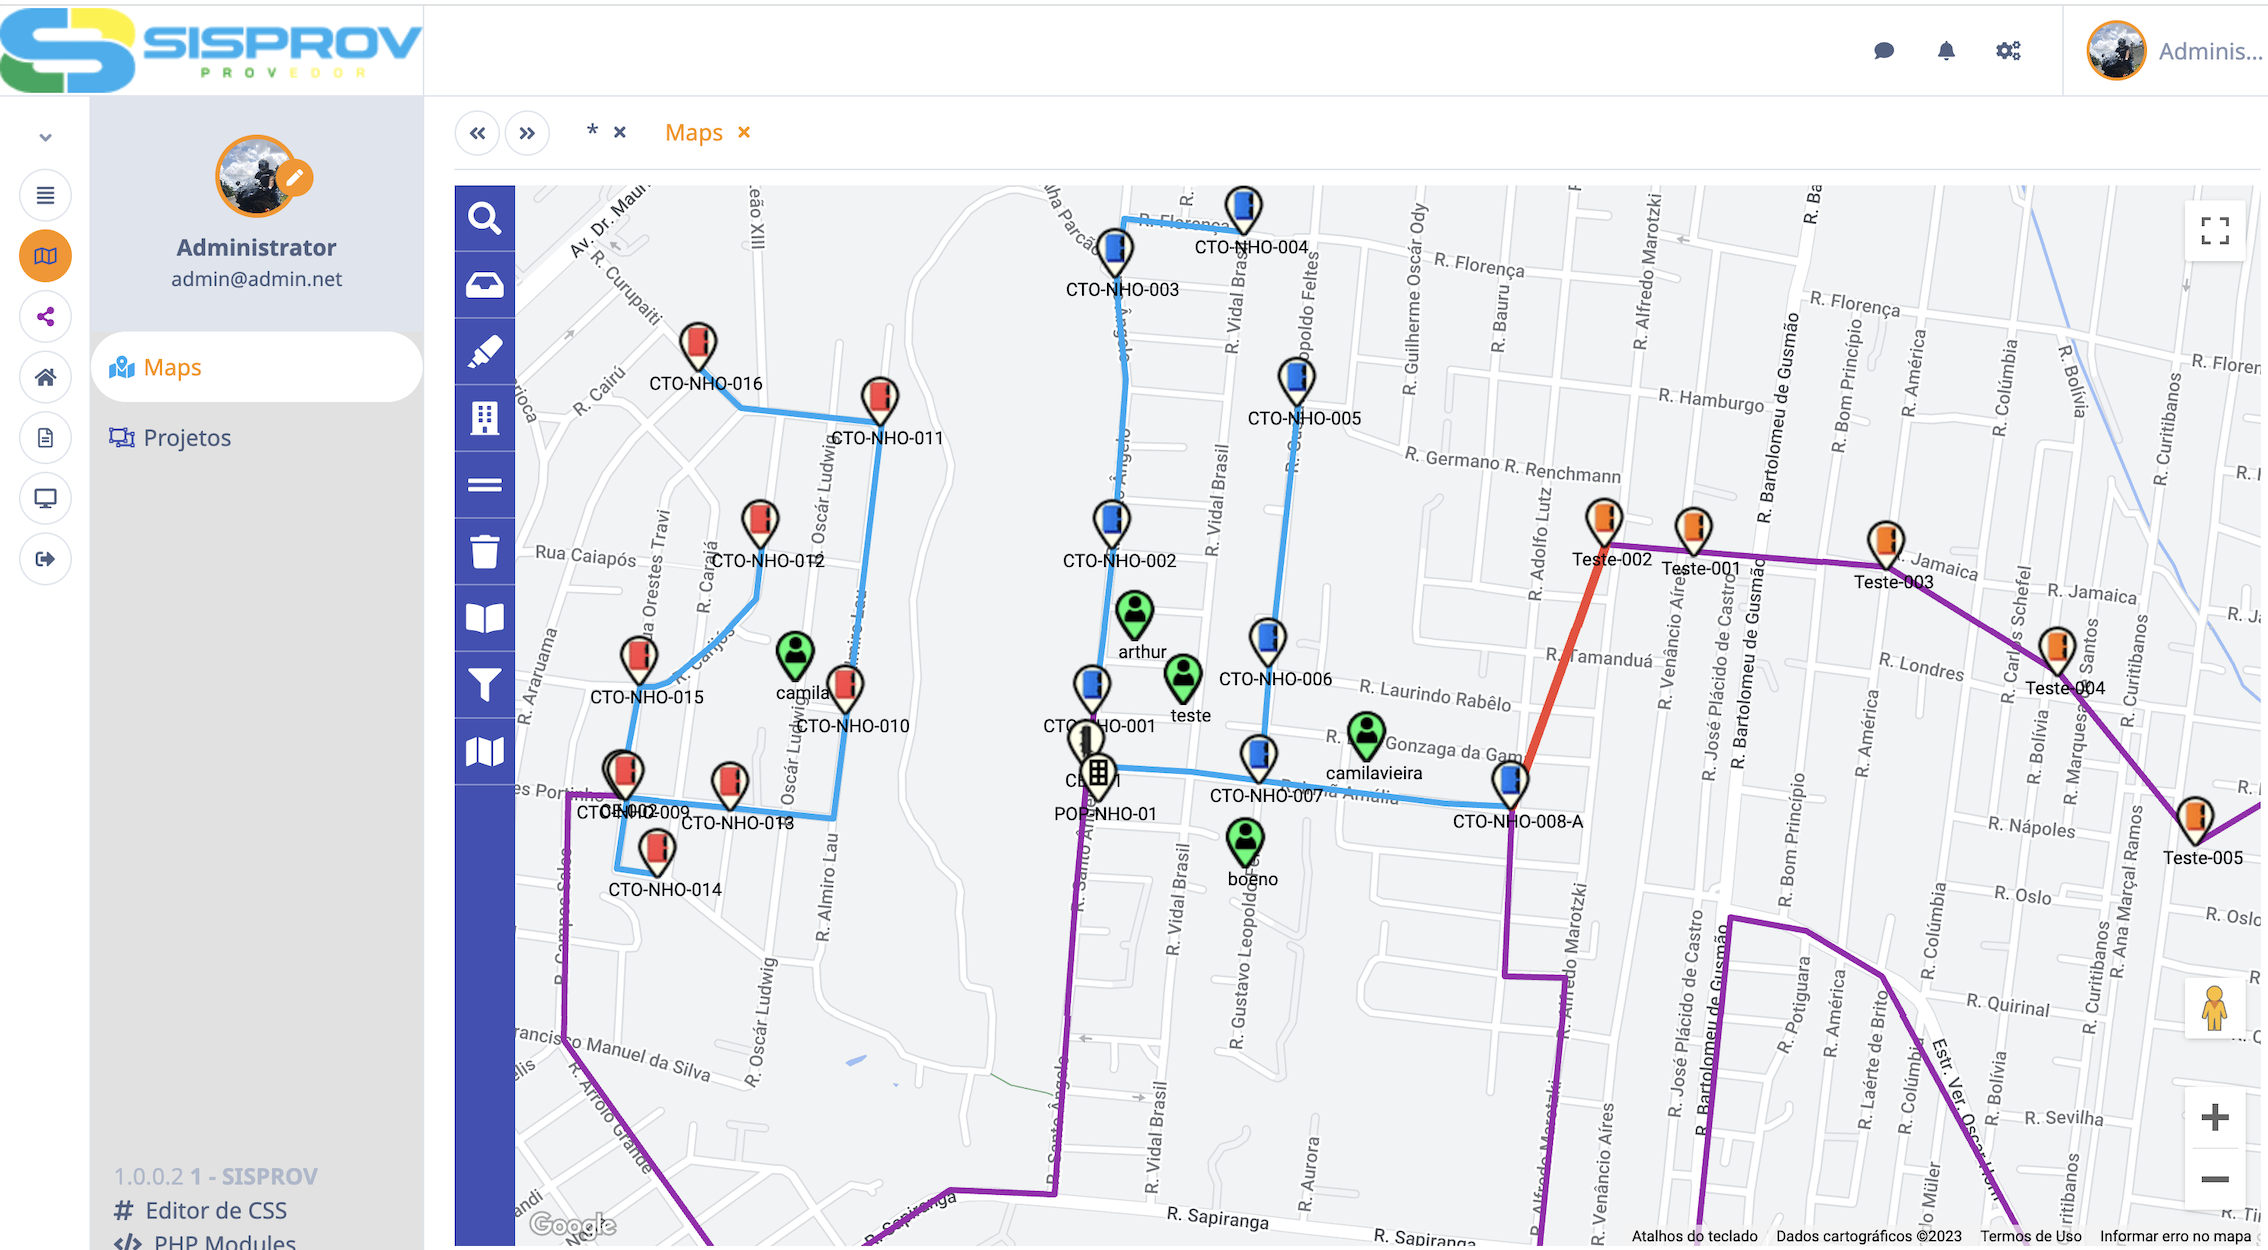This screenshot has width=2268, height=1250.
Task: Select the orange map icon in left rail
Action: (45, 256)
